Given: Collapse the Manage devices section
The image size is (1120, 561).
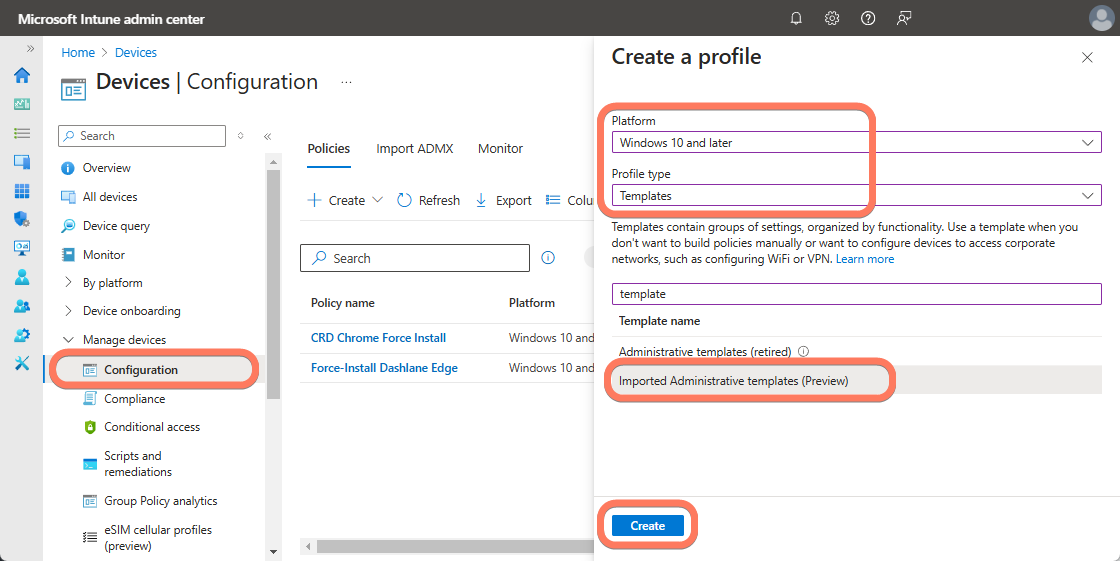Looking at the screenshot, I should pyautogui.click(x=69, y=340).
